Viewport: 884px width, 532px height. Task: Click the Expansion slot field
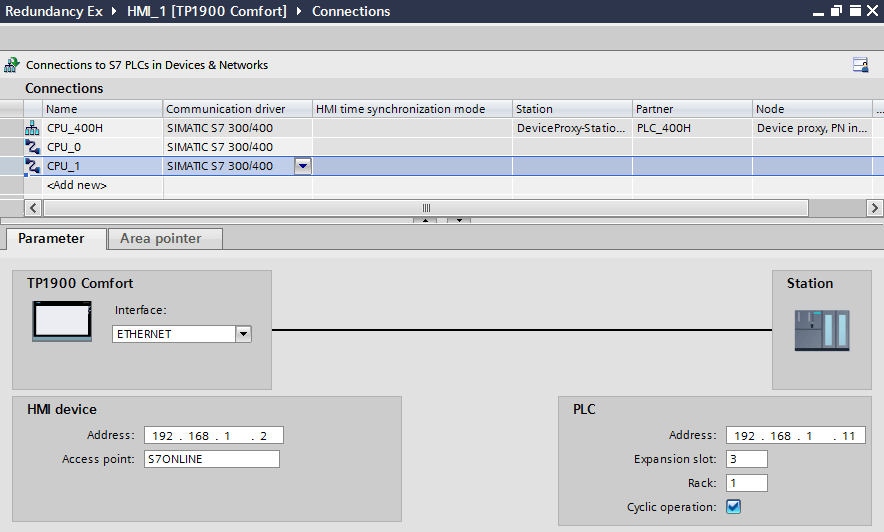click(746, 459)
